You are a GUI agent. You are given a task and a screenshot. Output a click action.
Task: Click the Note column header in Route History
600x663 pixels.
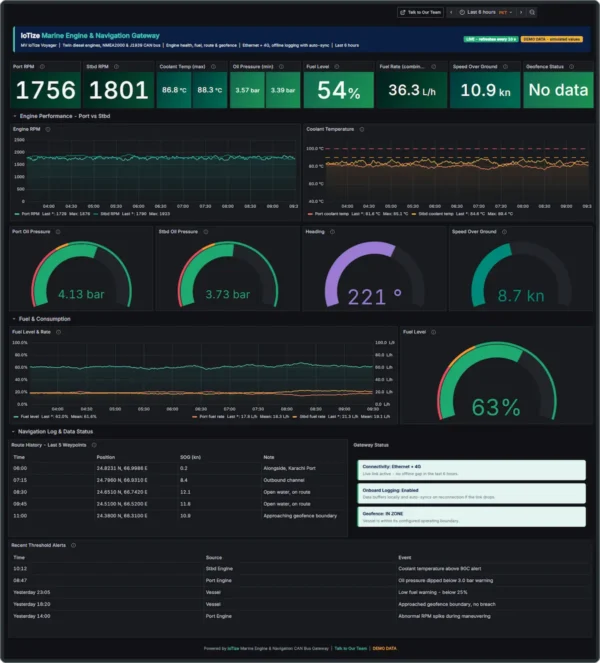(x=269, y=457)
